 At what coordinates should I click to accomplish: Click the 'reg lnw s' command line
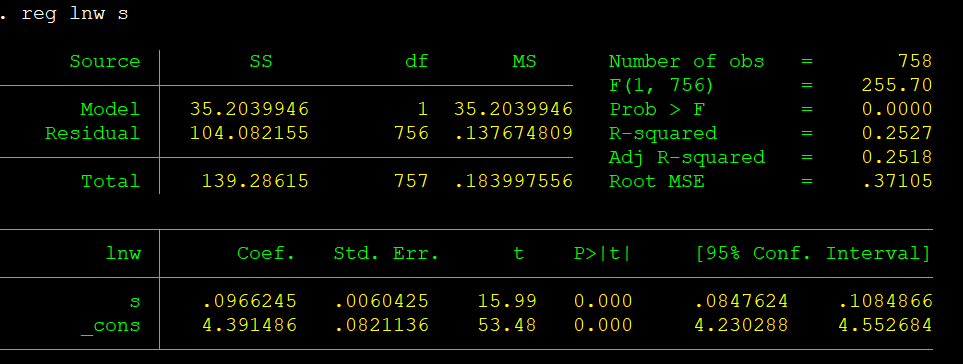(x=75, y=14)
